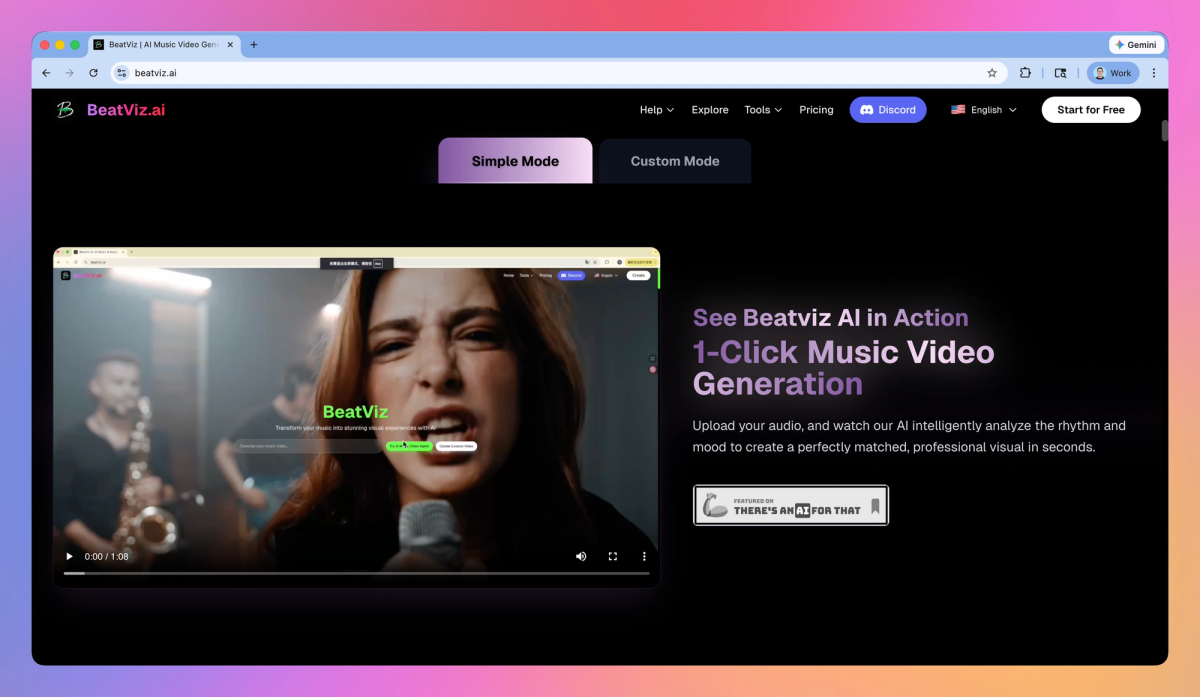Expand the Tools menu

[x=762, y=110]
